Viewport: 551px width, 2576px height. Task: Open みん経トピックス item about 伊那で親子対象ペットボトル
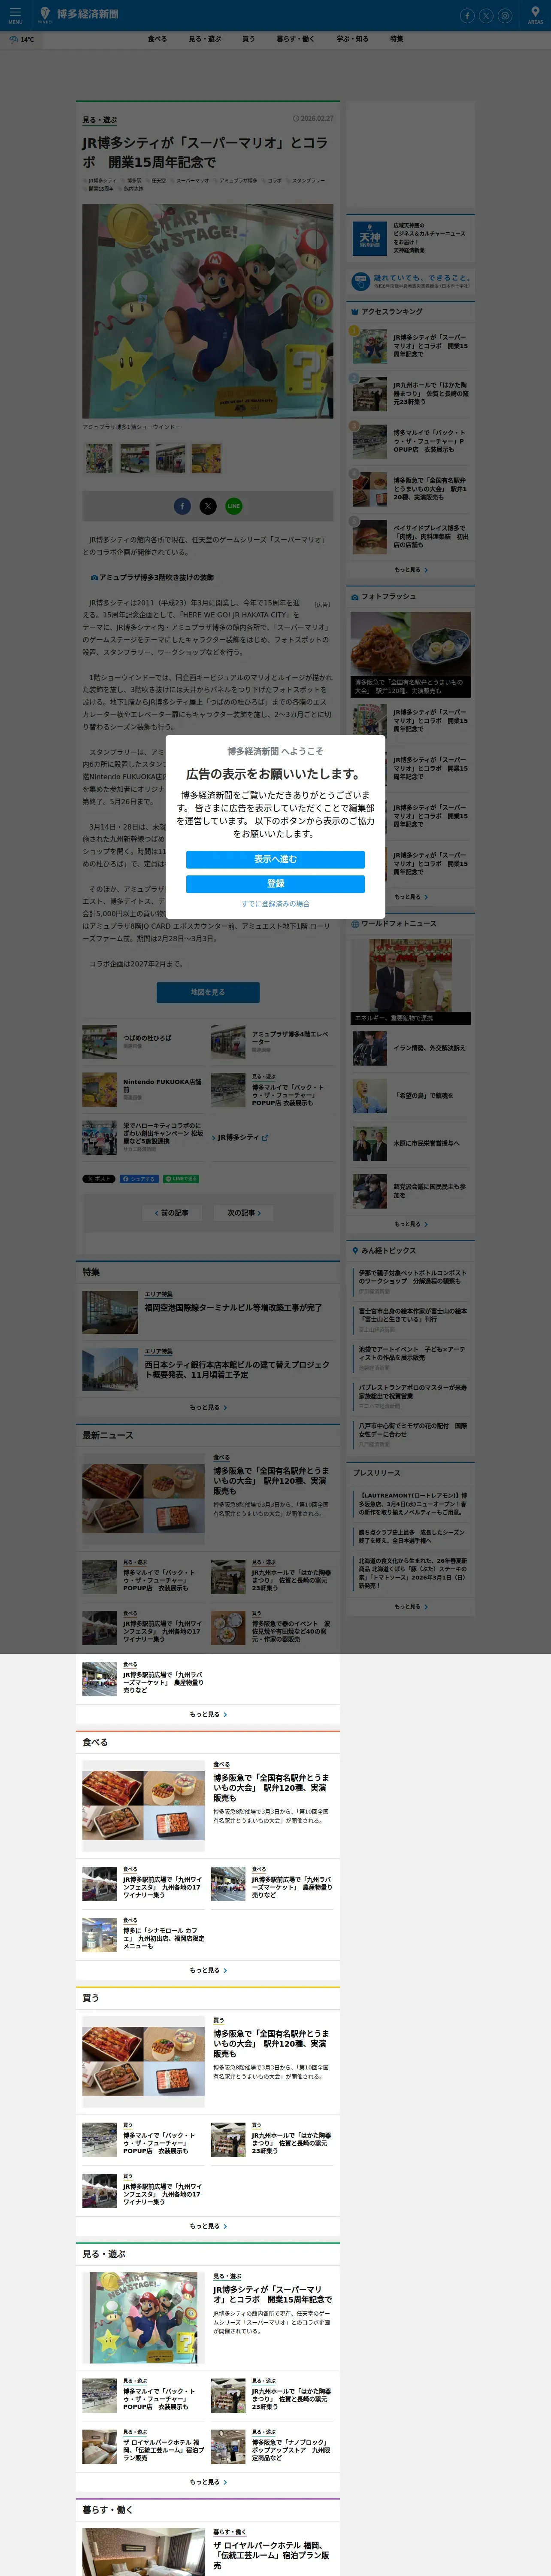click(x=413, y=1277)
